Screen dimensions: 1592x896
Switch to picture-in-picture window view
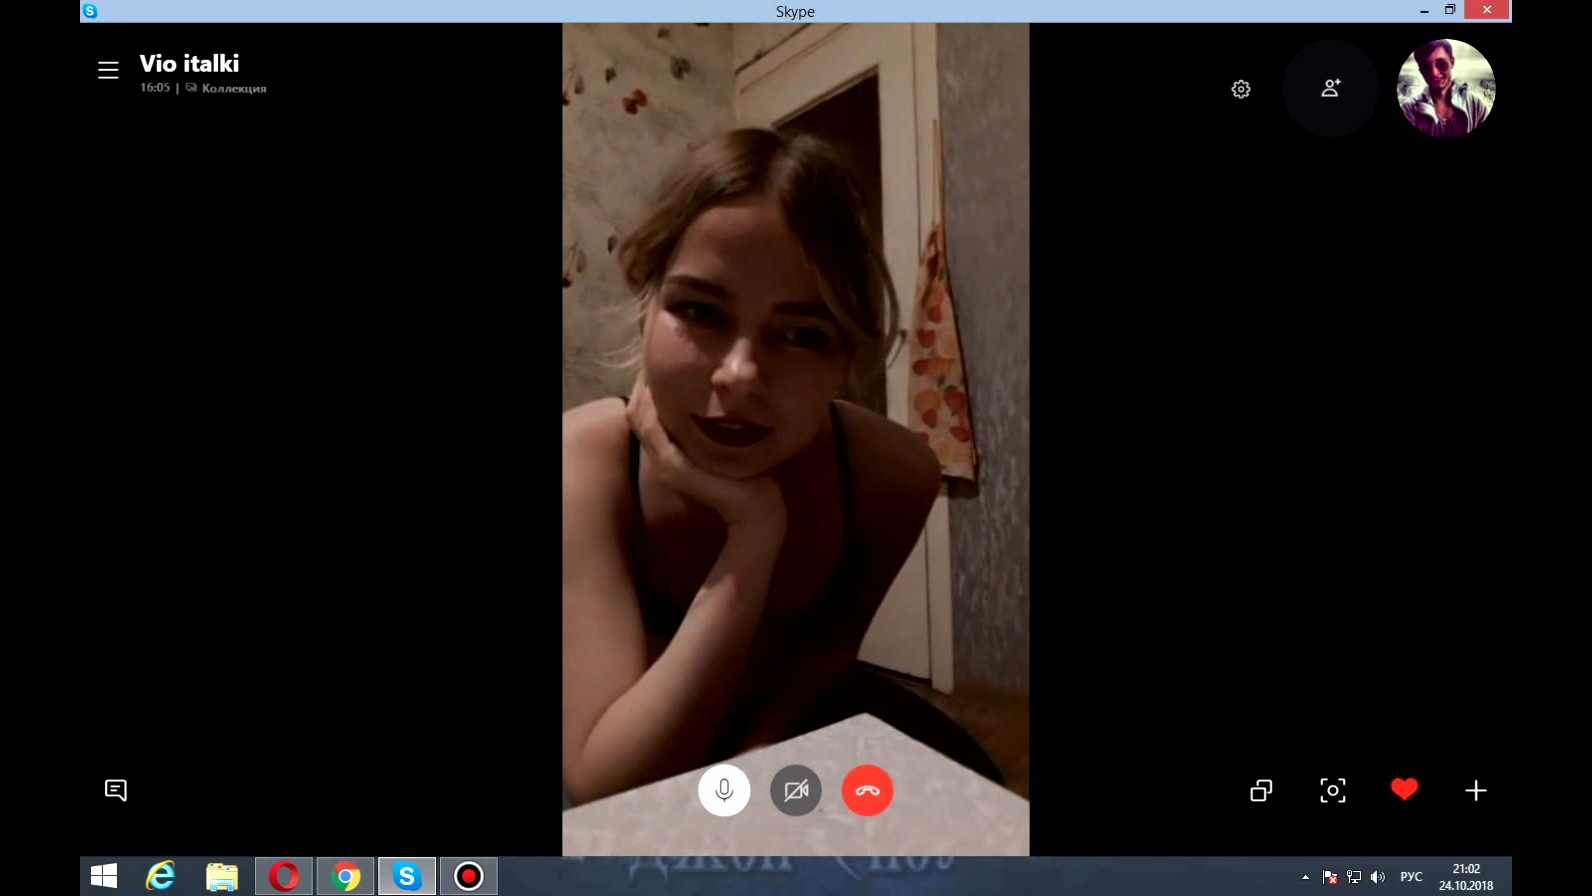[1261, 790]
